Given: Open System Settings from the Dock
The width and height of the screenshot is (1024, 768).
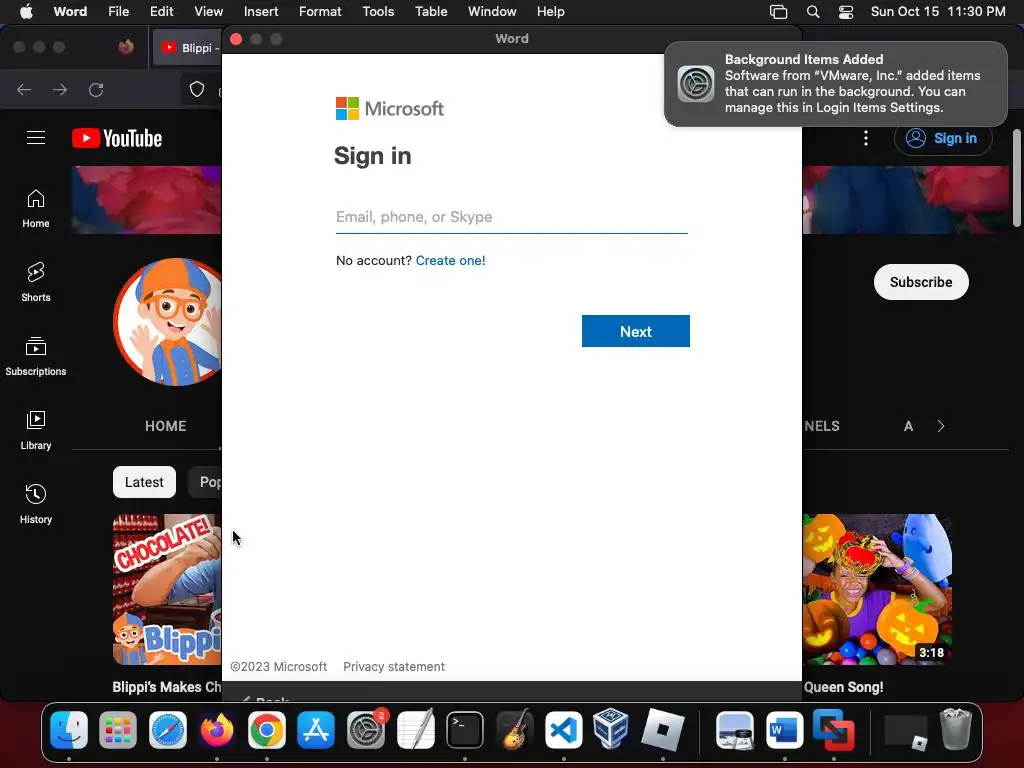Looking at the screenshot, I should (x=366, y=729).
